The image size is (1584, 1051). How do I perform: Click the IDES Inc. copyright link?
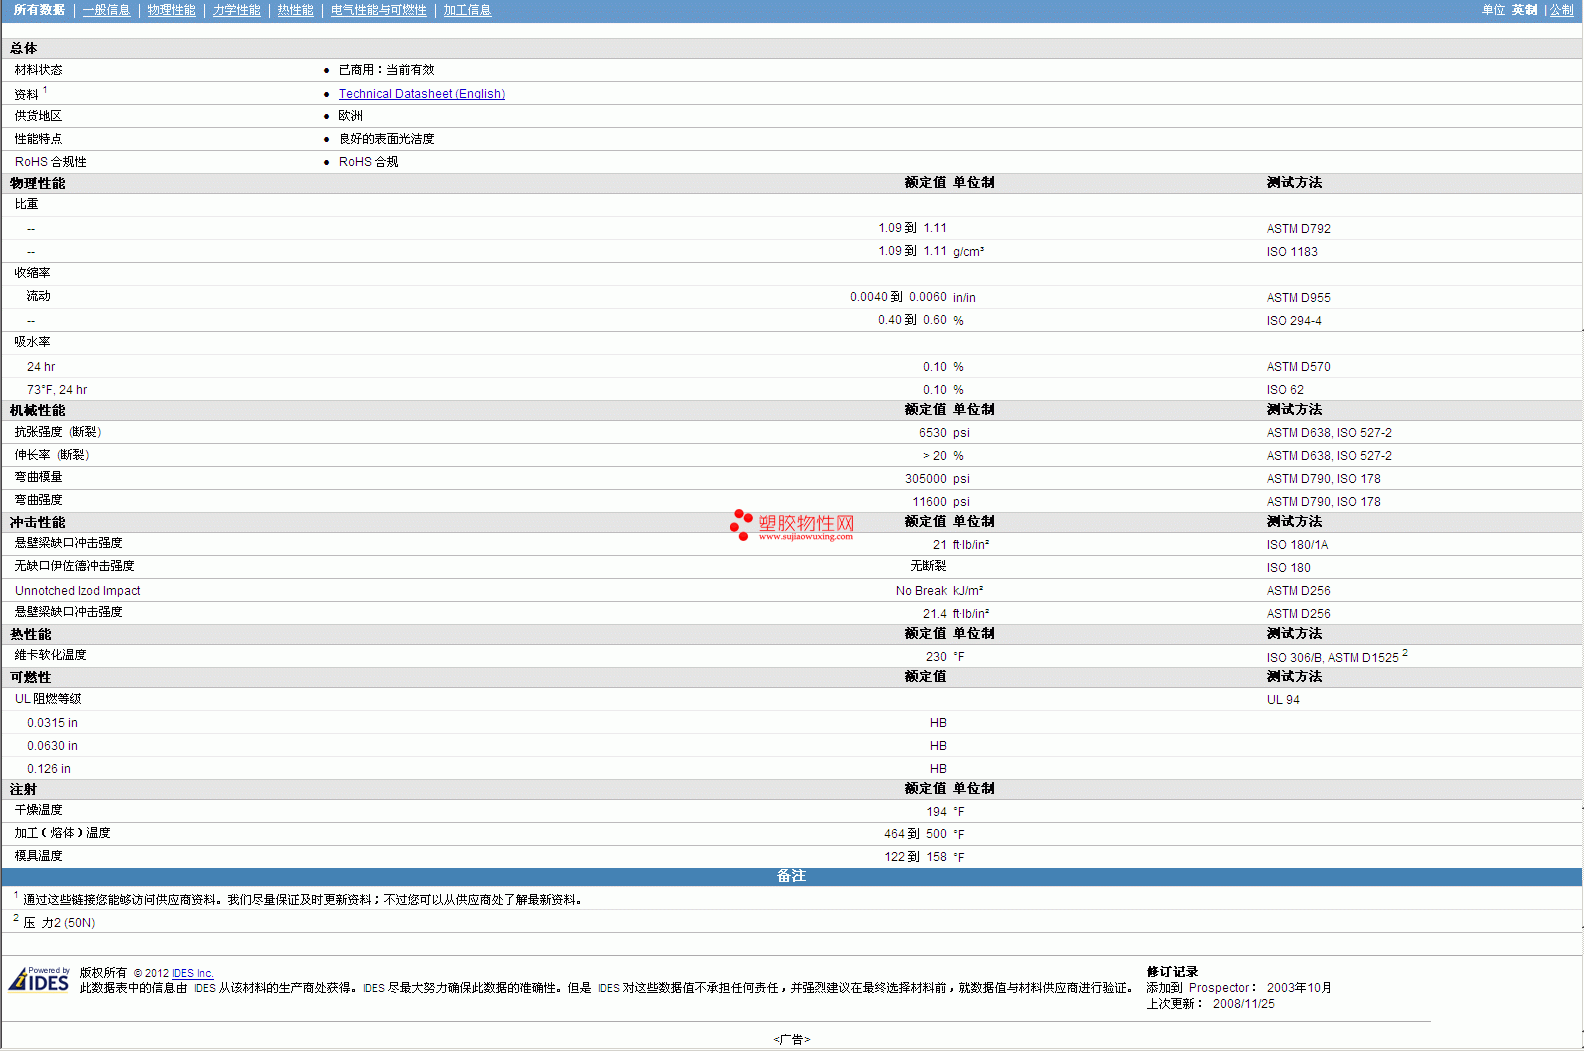[x=192, y=973]
